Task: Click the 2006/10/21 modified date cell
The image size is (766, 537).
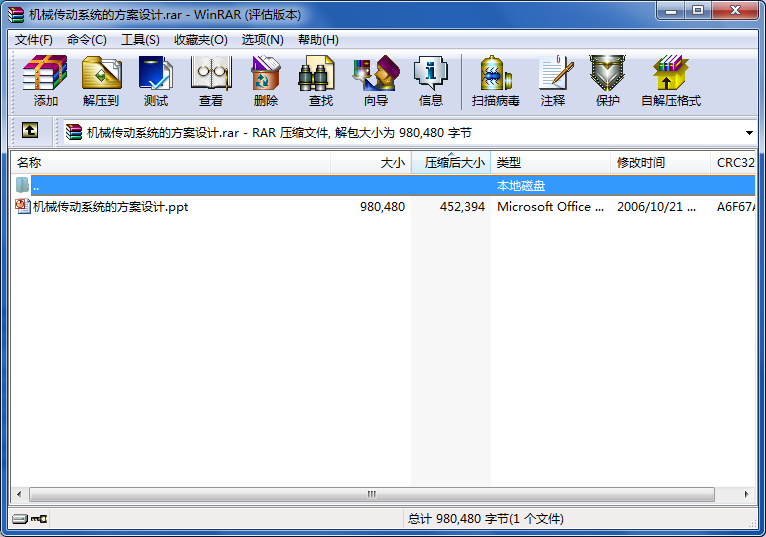Action: [657, 207]
